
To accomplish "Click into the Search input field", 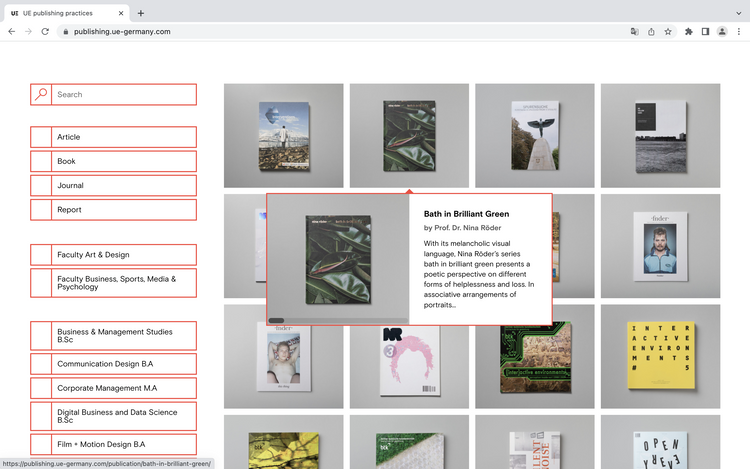I will tap(124, 94).
